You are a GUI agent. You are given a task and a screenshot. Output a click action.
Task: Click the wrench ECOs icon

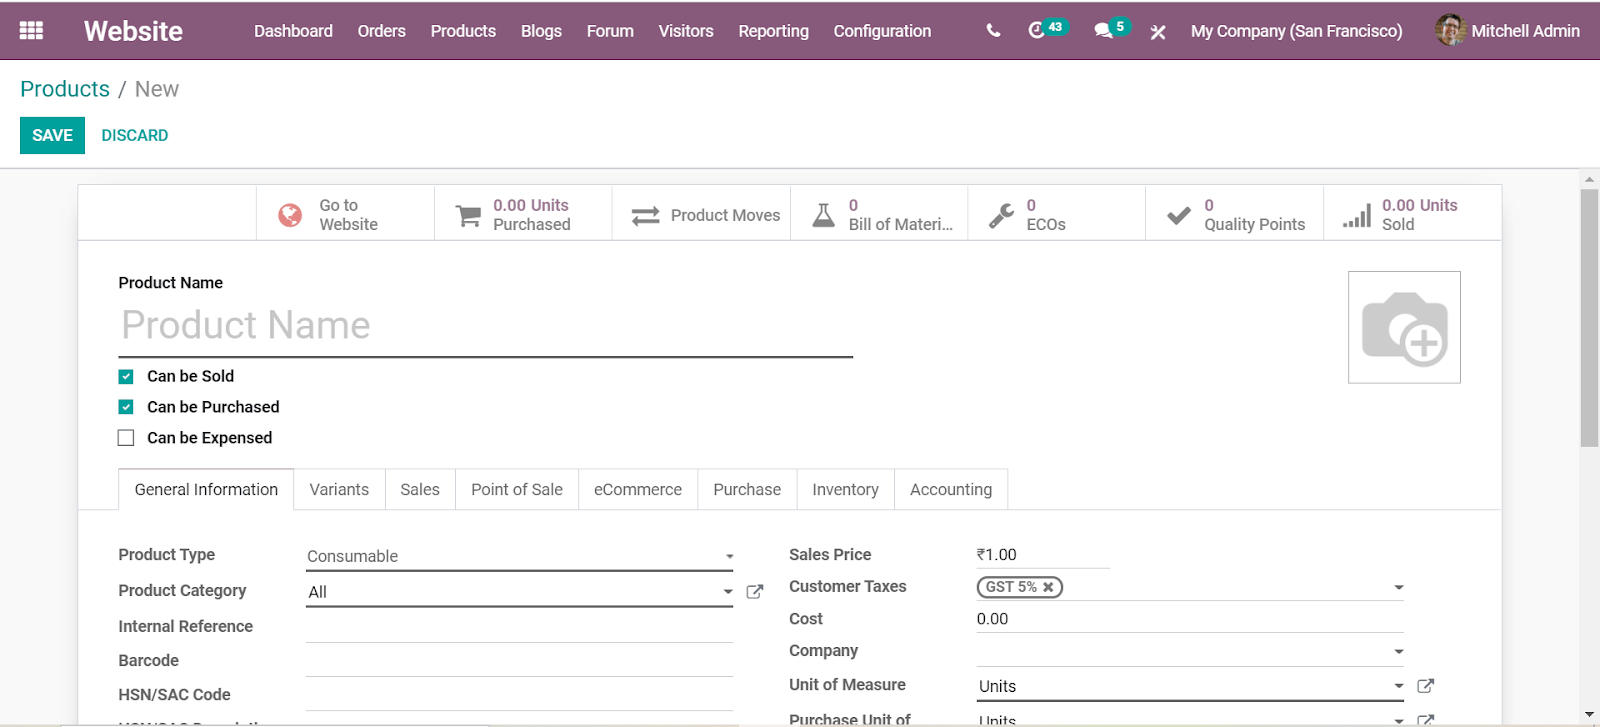pyautogui.click(x=1001, y=215)
